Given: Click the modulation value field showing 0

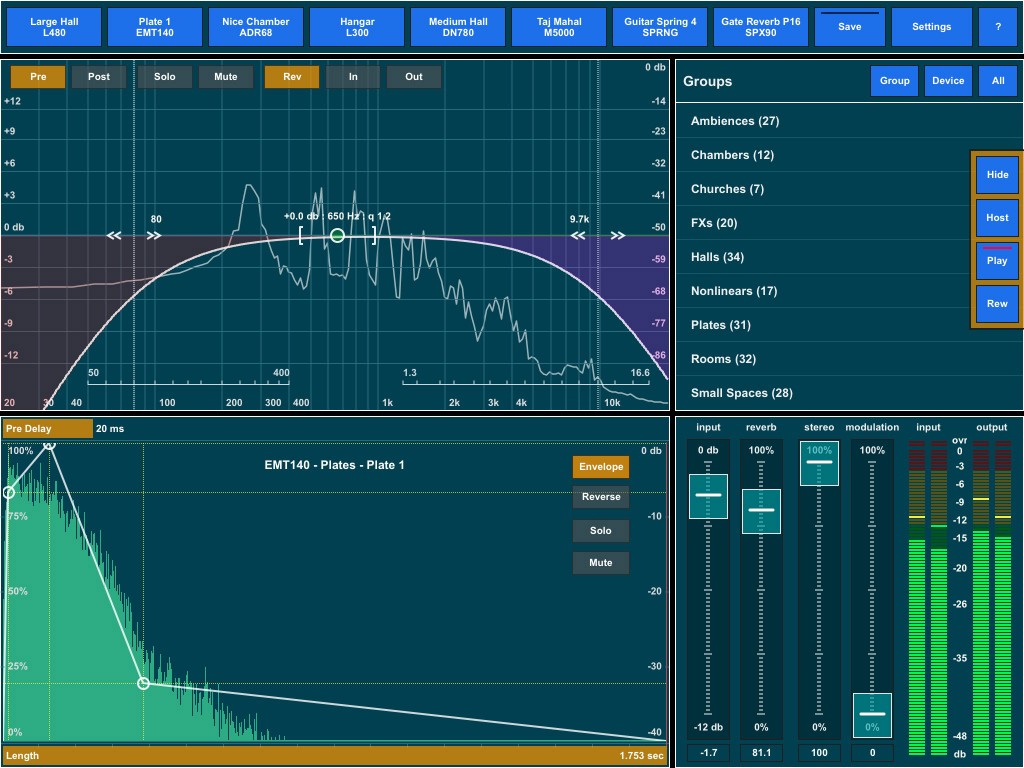Looking at the screenshot, I should coord(872,752).
